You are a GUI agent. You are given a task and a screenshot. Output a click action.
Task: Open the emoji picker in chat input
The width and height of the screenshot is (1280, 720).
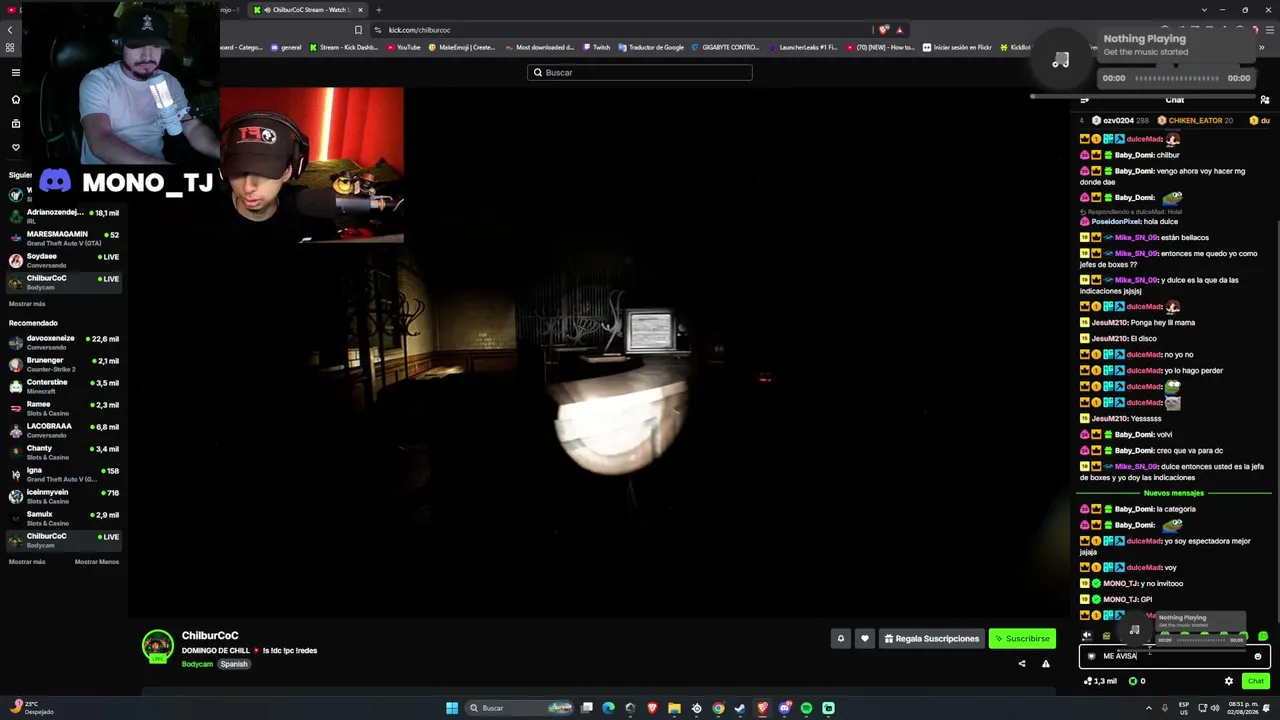[1258, 656]
